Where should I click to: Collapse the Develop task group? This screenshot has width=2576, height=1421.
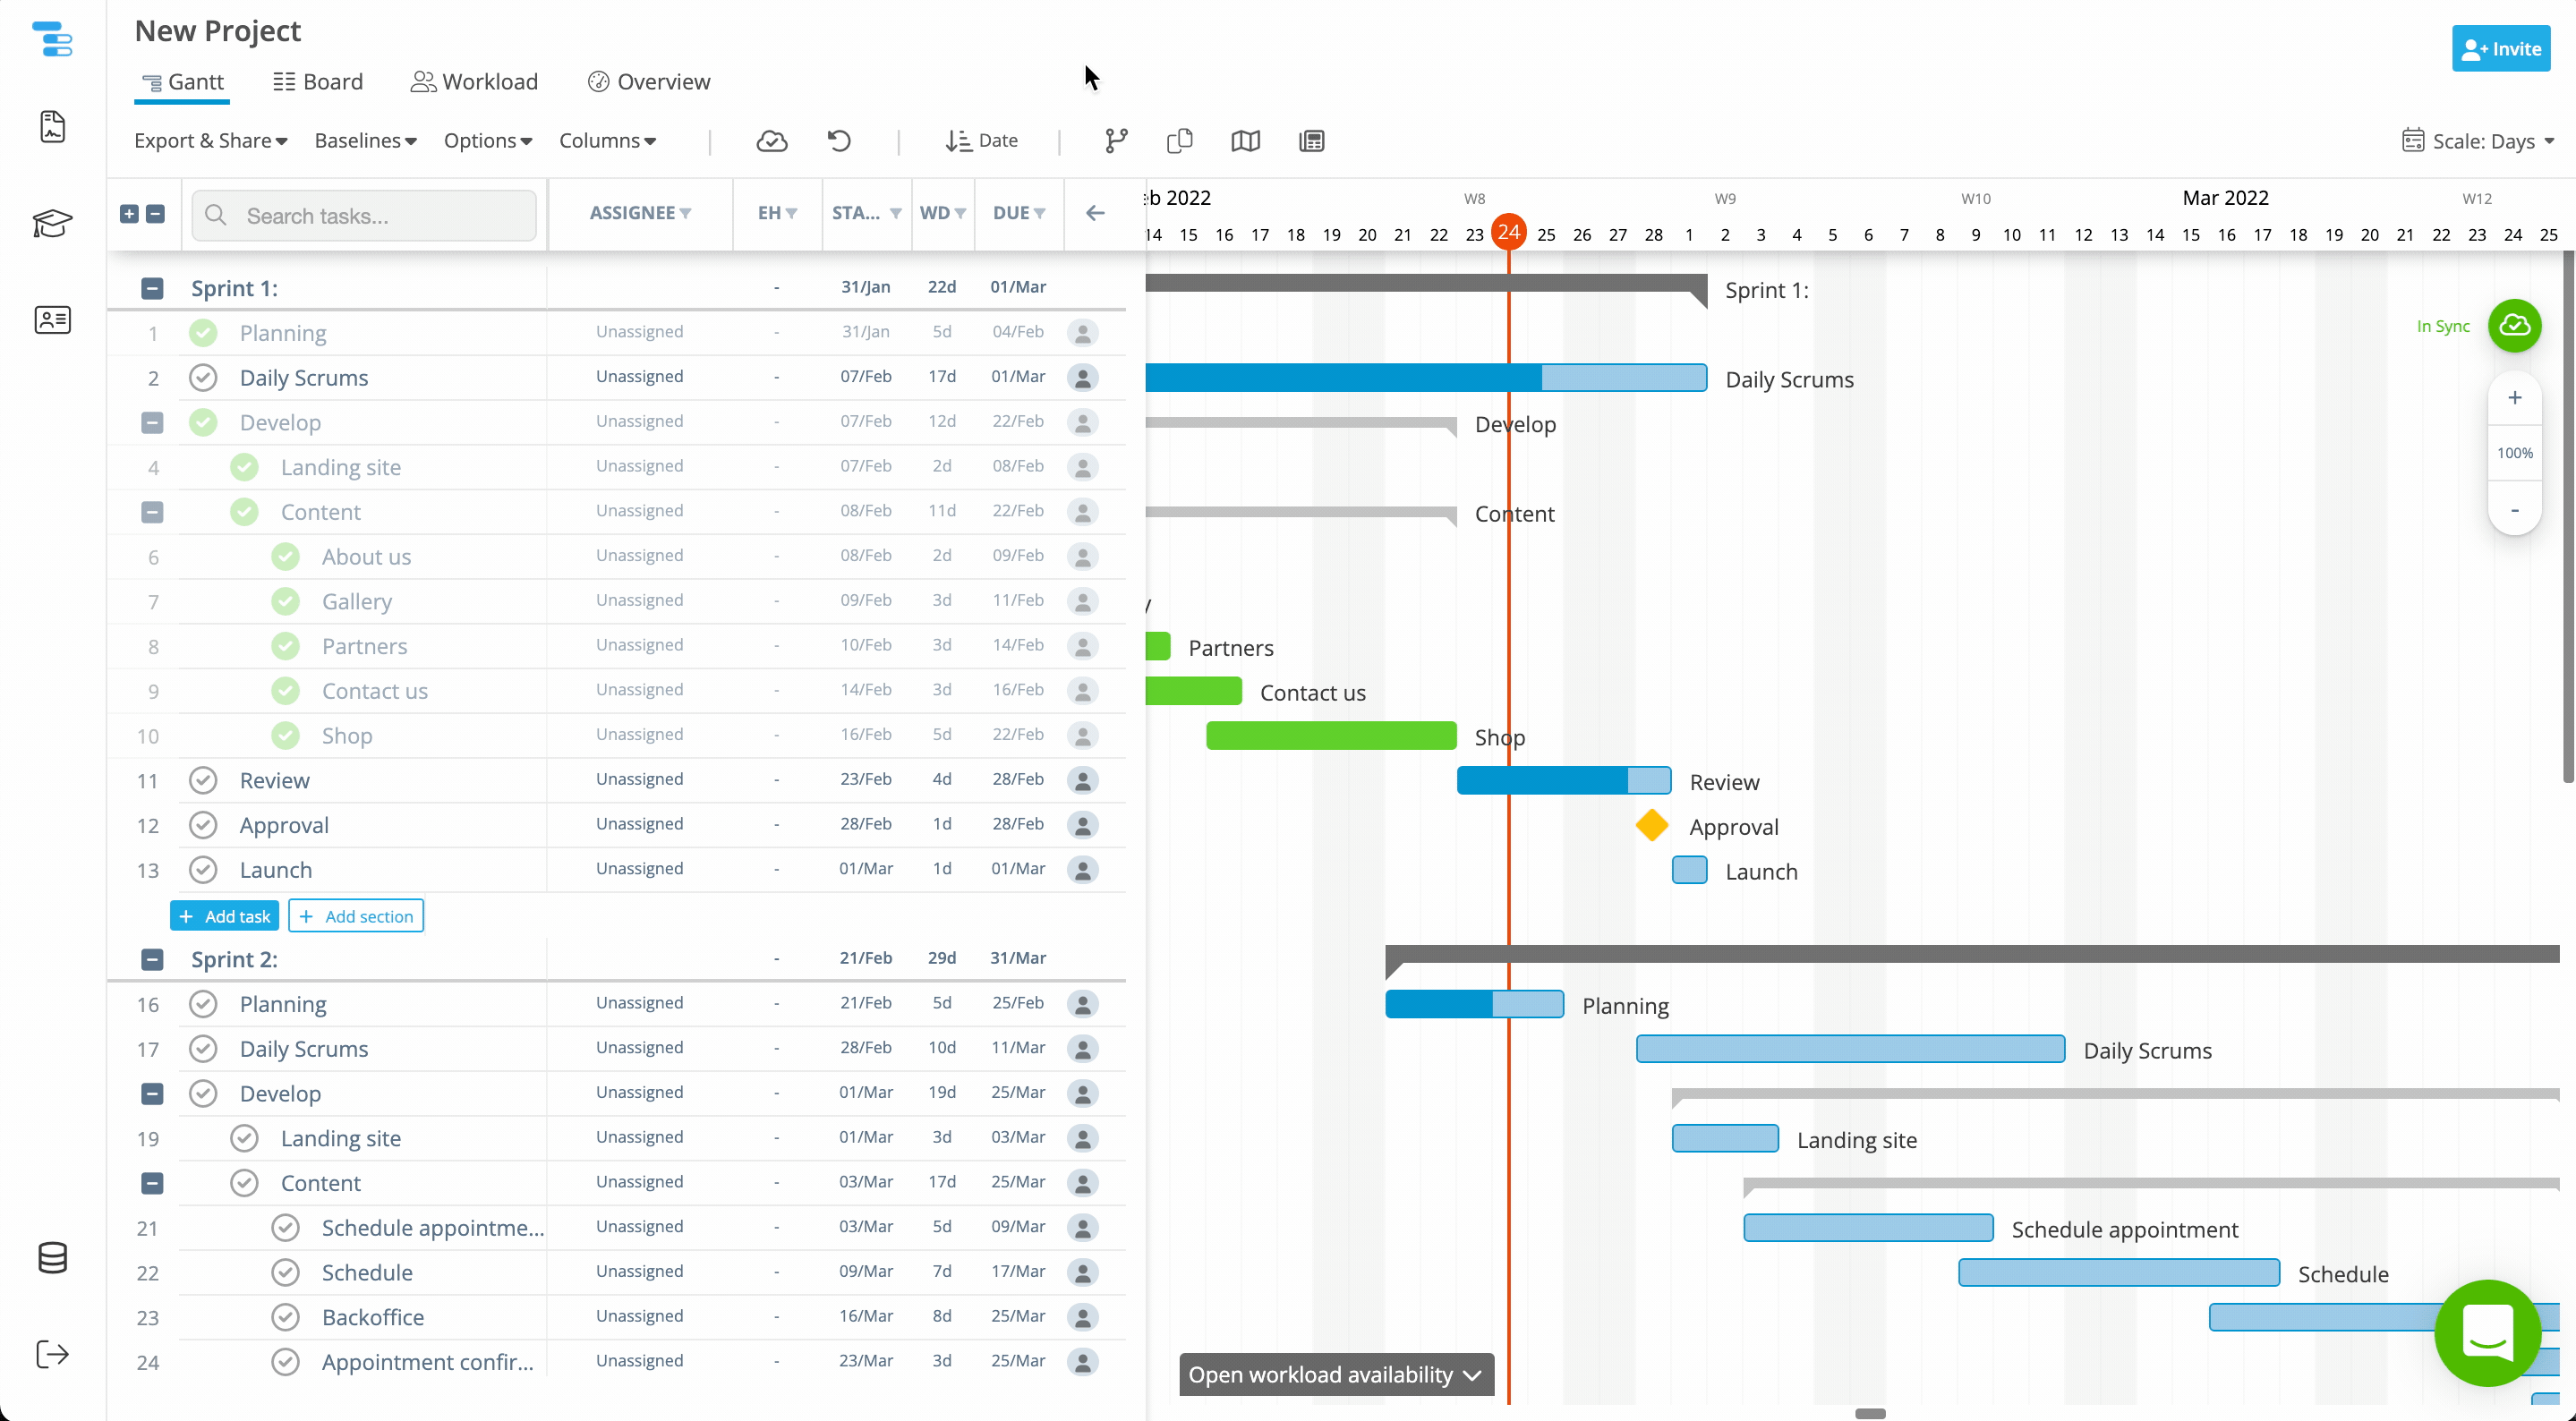(x=152, y=422)
